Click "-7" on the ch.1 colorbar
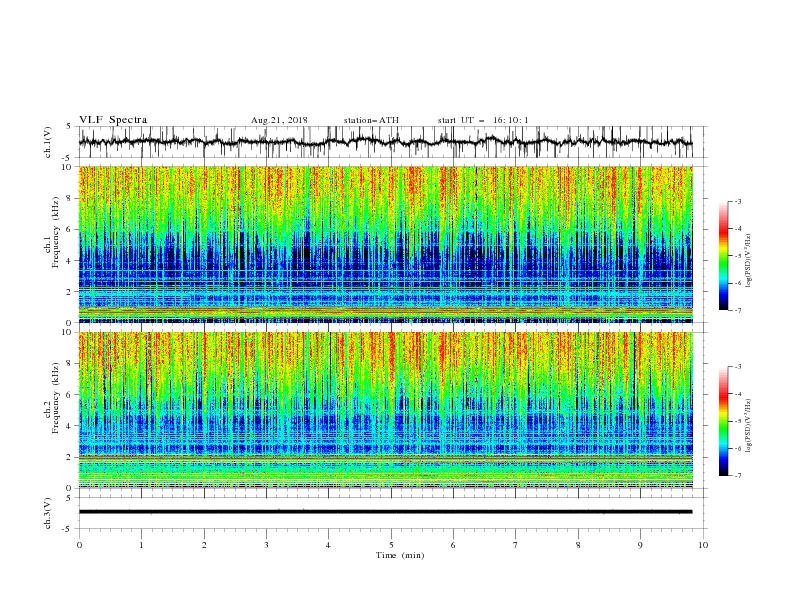 coord(738,311)
